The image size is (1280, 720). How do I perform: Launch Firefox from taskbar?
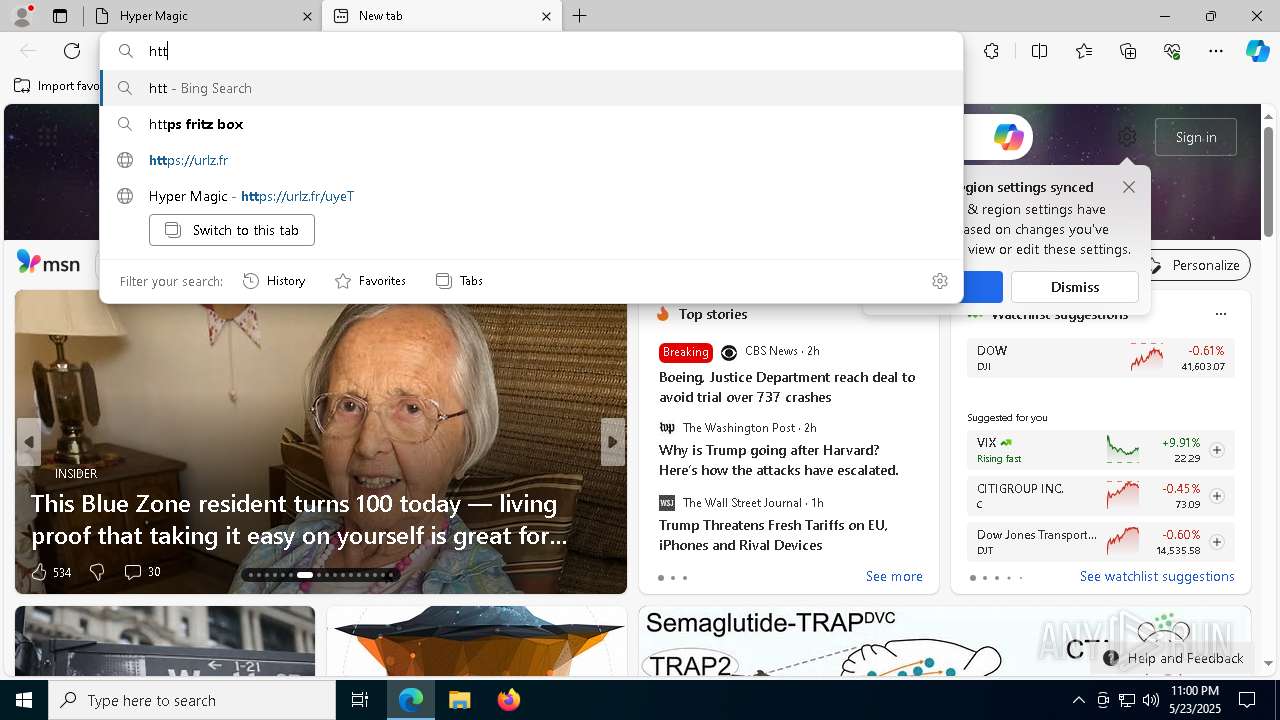pyautogui.click(x=508, y=700)
